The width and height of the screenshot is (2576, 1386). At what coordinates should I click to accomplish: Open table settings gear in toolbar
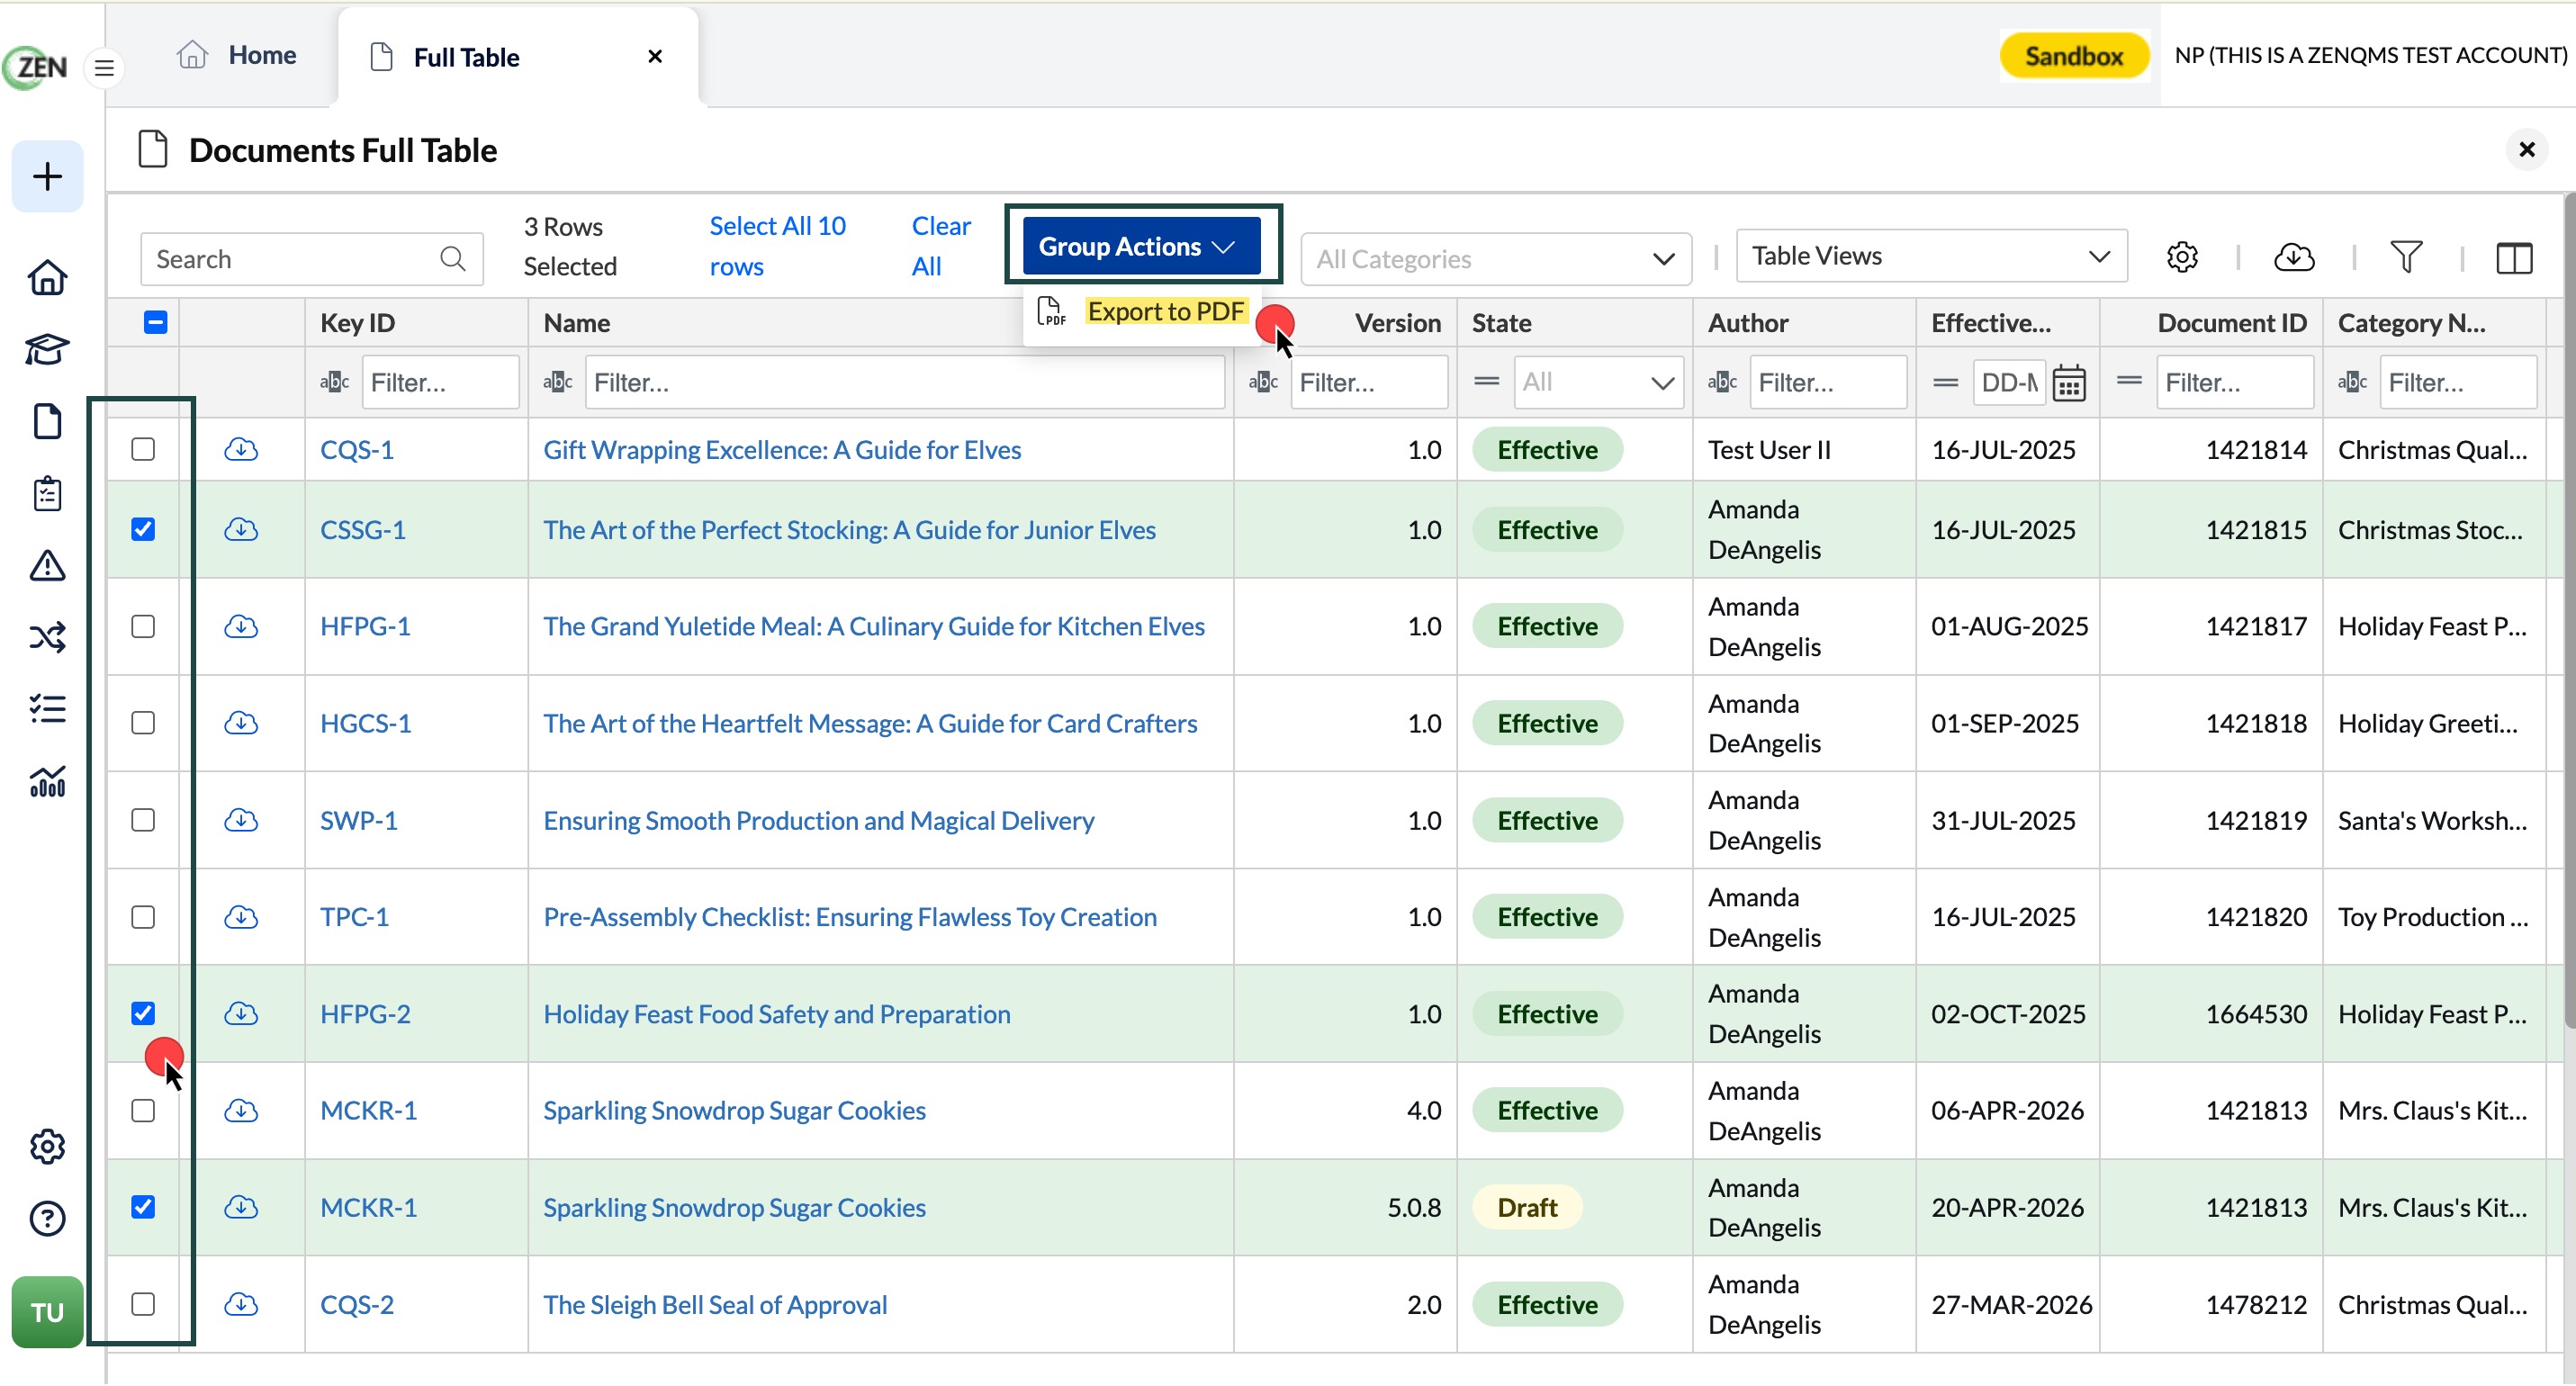tap(2182, 257)
